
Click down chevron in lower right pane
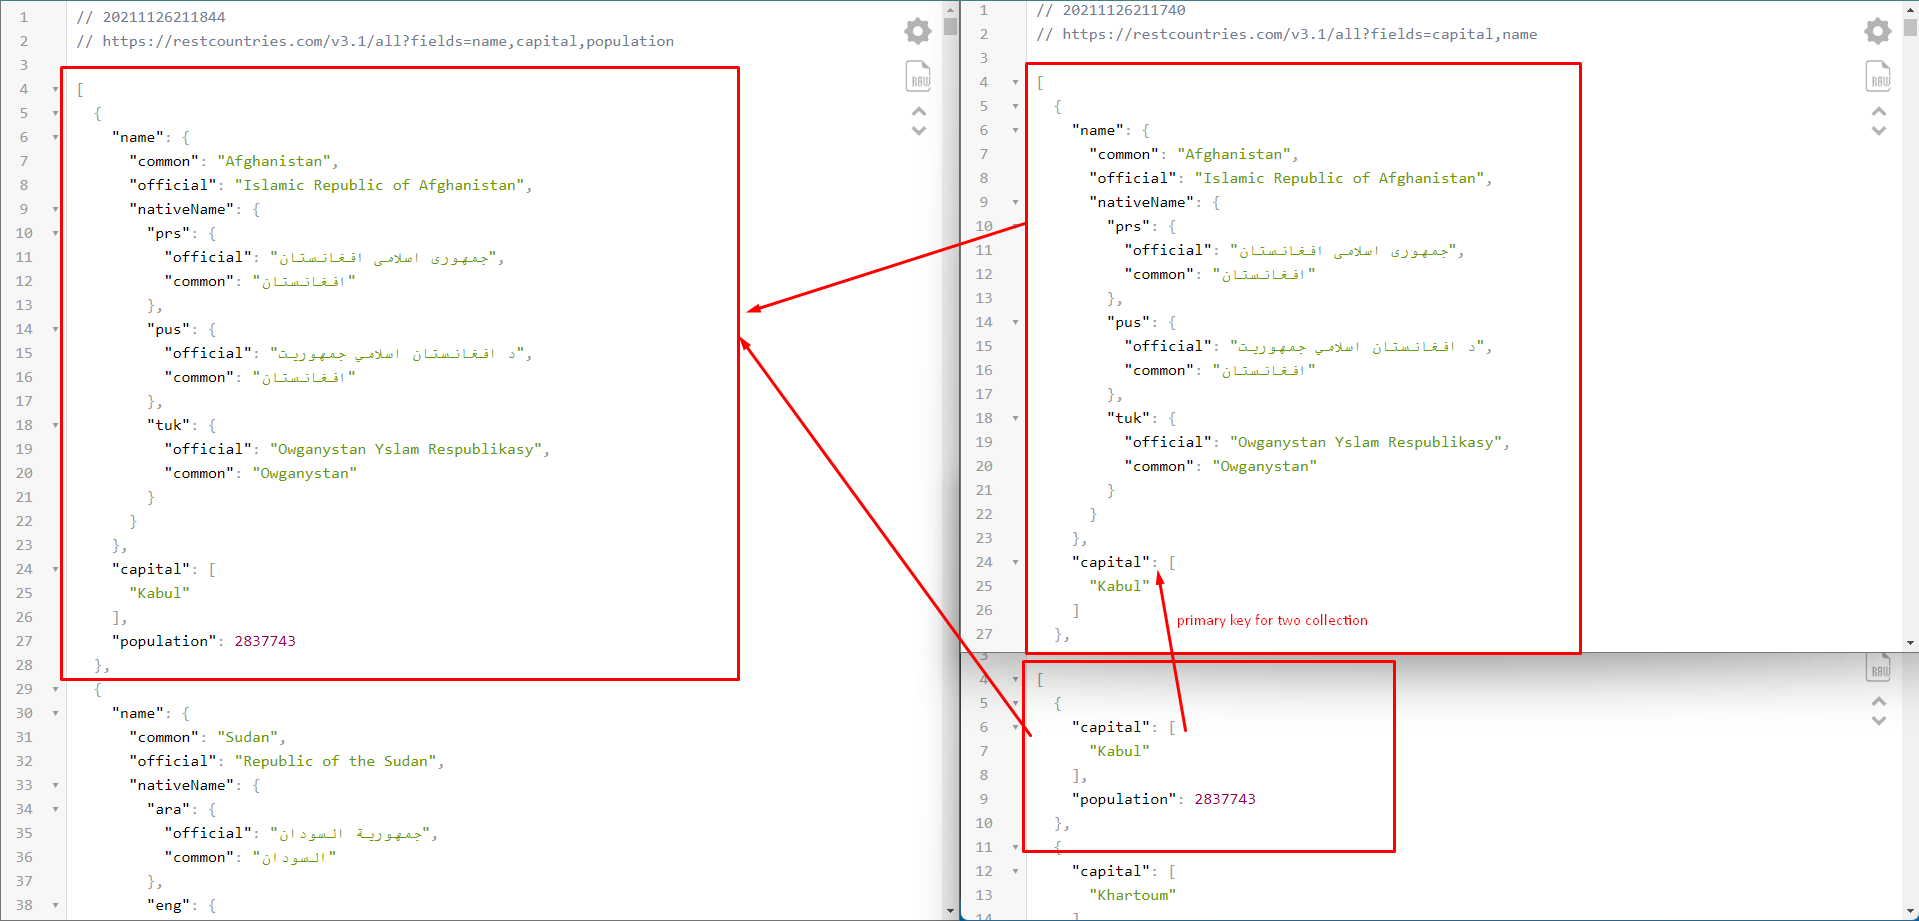pyautogui.click(x=1879, y=721)
